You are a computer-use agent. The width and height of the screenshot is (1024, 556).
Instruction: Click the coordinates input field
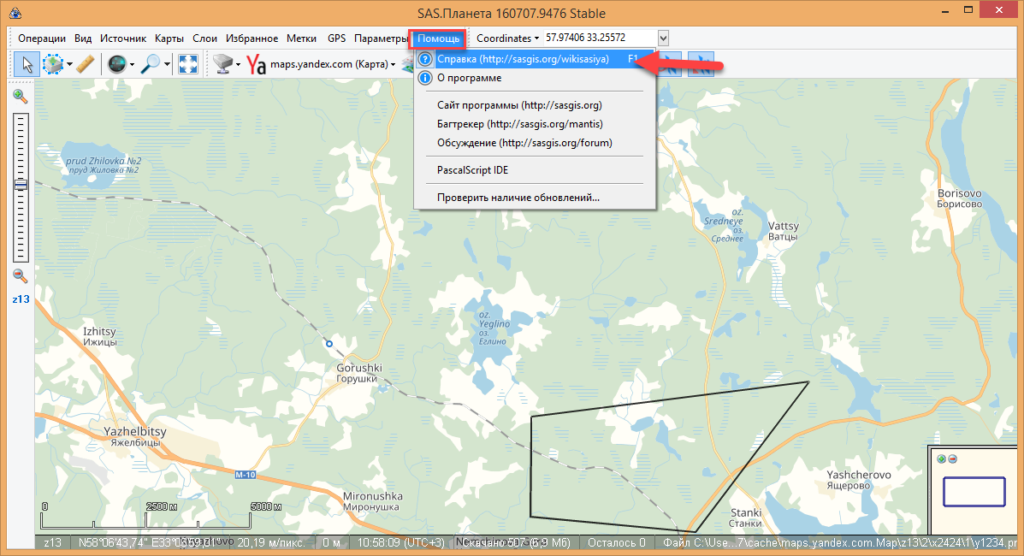click(x=598, y=38)
